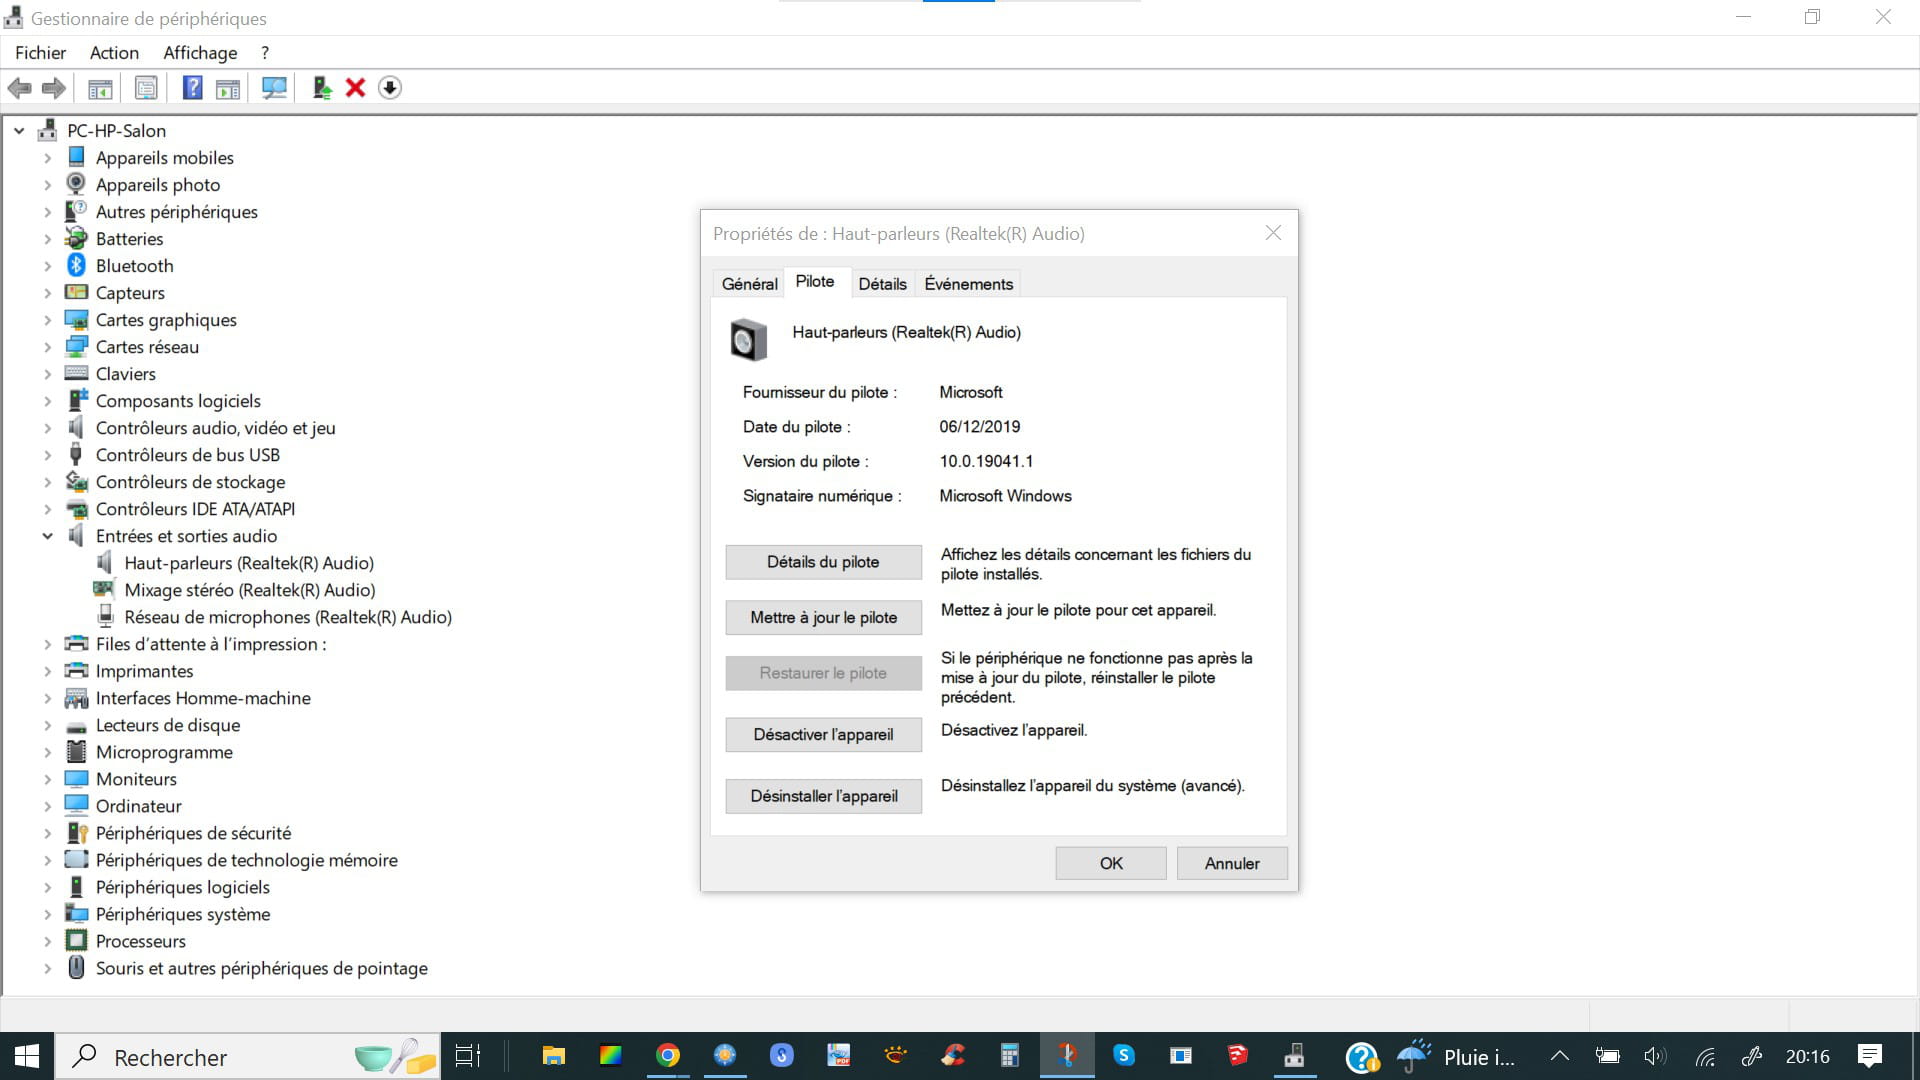Scan for hardware changes monitor icon
The width and height of the screenshot is (1920, 1080).
(274, 88)
